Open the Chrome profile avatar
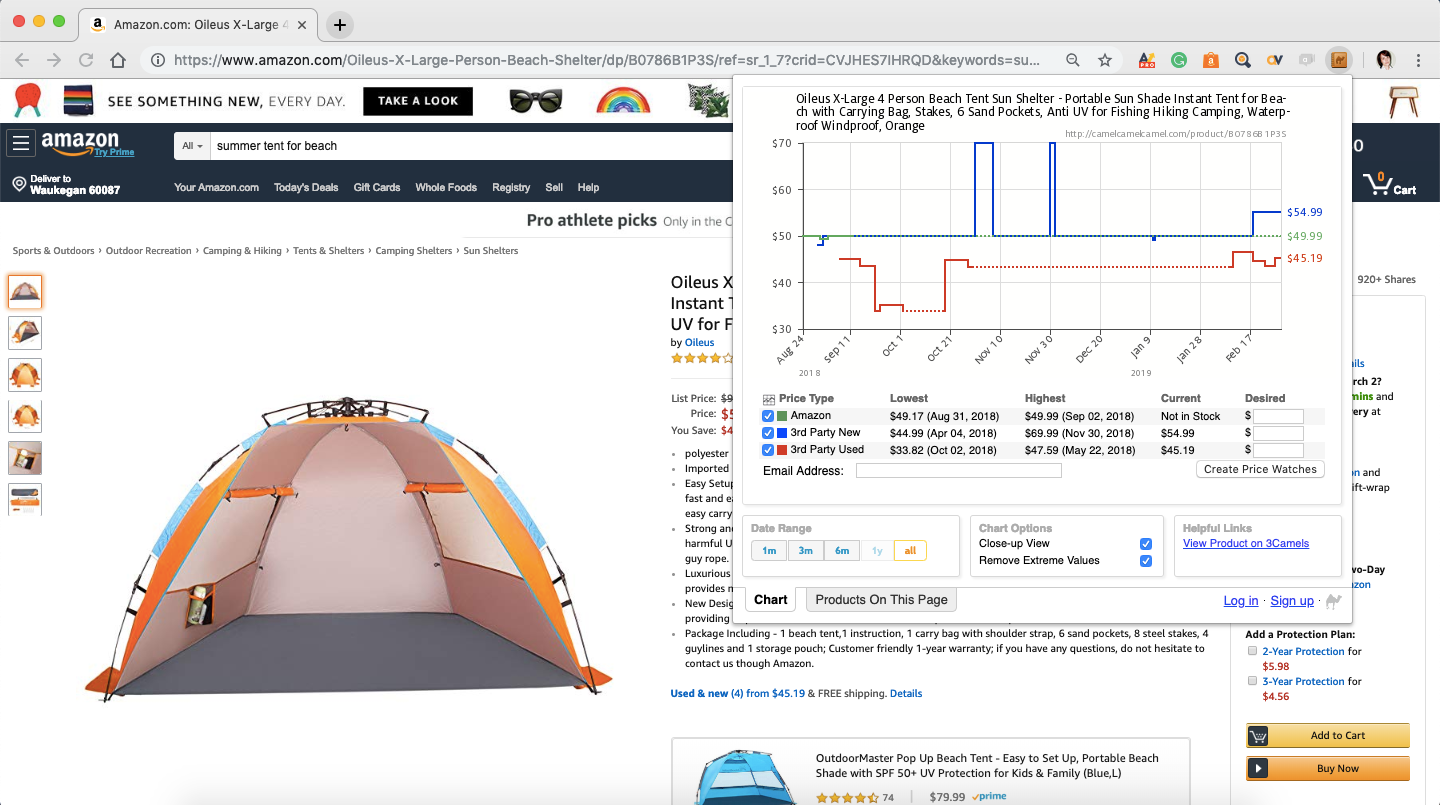 (x=1386, y=60)
